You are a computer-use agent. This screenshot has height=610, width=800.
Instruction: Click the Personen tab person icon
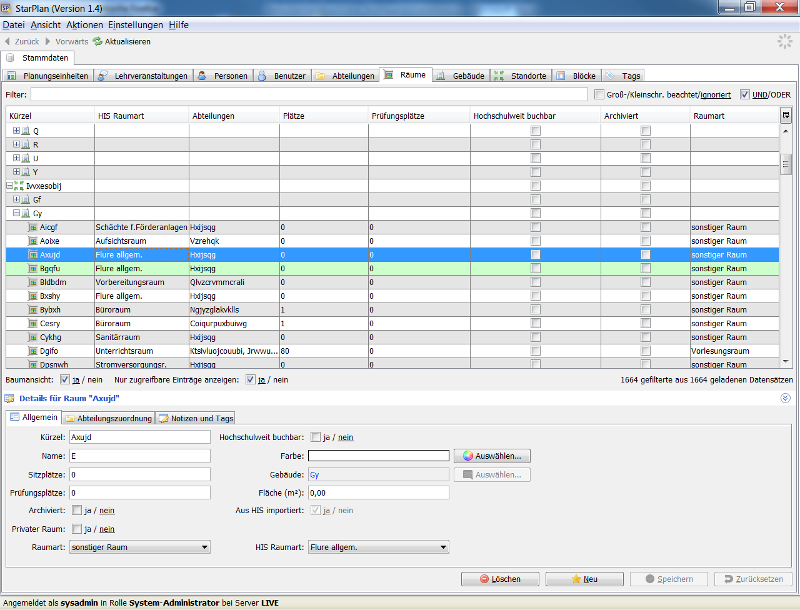click(202, 76)
